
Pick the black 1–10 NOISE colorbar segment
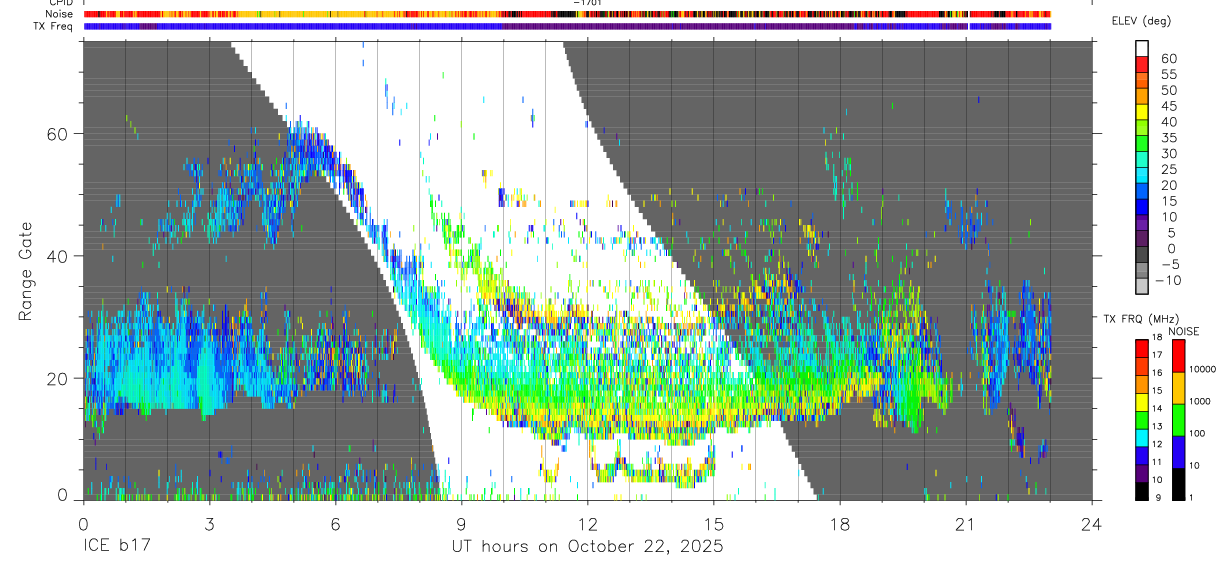pos(1178,484)
